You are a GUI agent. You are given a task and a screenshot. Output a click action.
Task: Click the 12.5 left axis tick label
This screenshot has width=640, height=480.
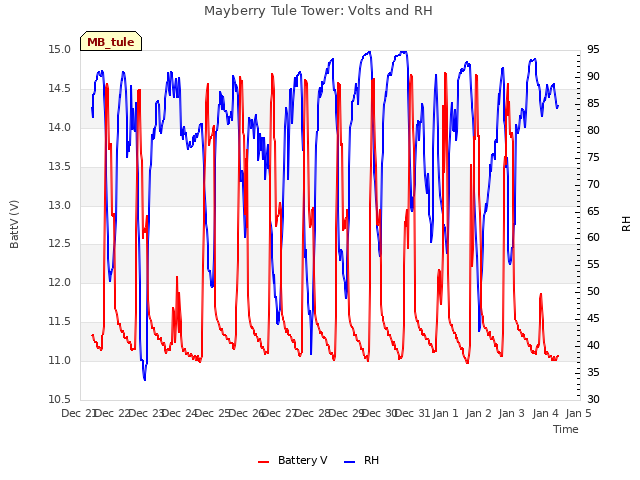(x=59, y=244)
